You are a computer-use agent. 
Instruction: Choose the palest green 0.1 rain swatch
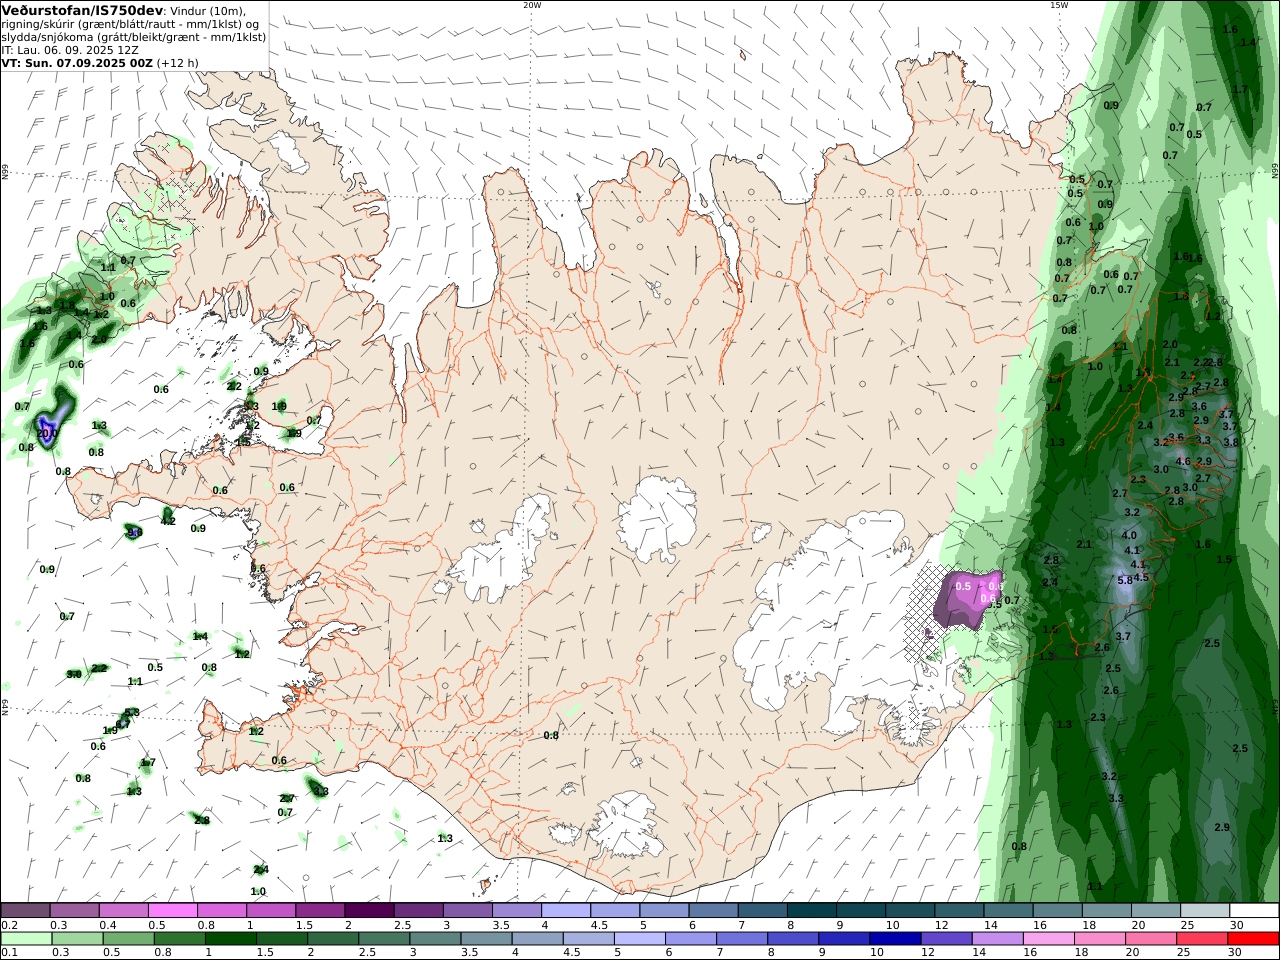click(27, 939)
